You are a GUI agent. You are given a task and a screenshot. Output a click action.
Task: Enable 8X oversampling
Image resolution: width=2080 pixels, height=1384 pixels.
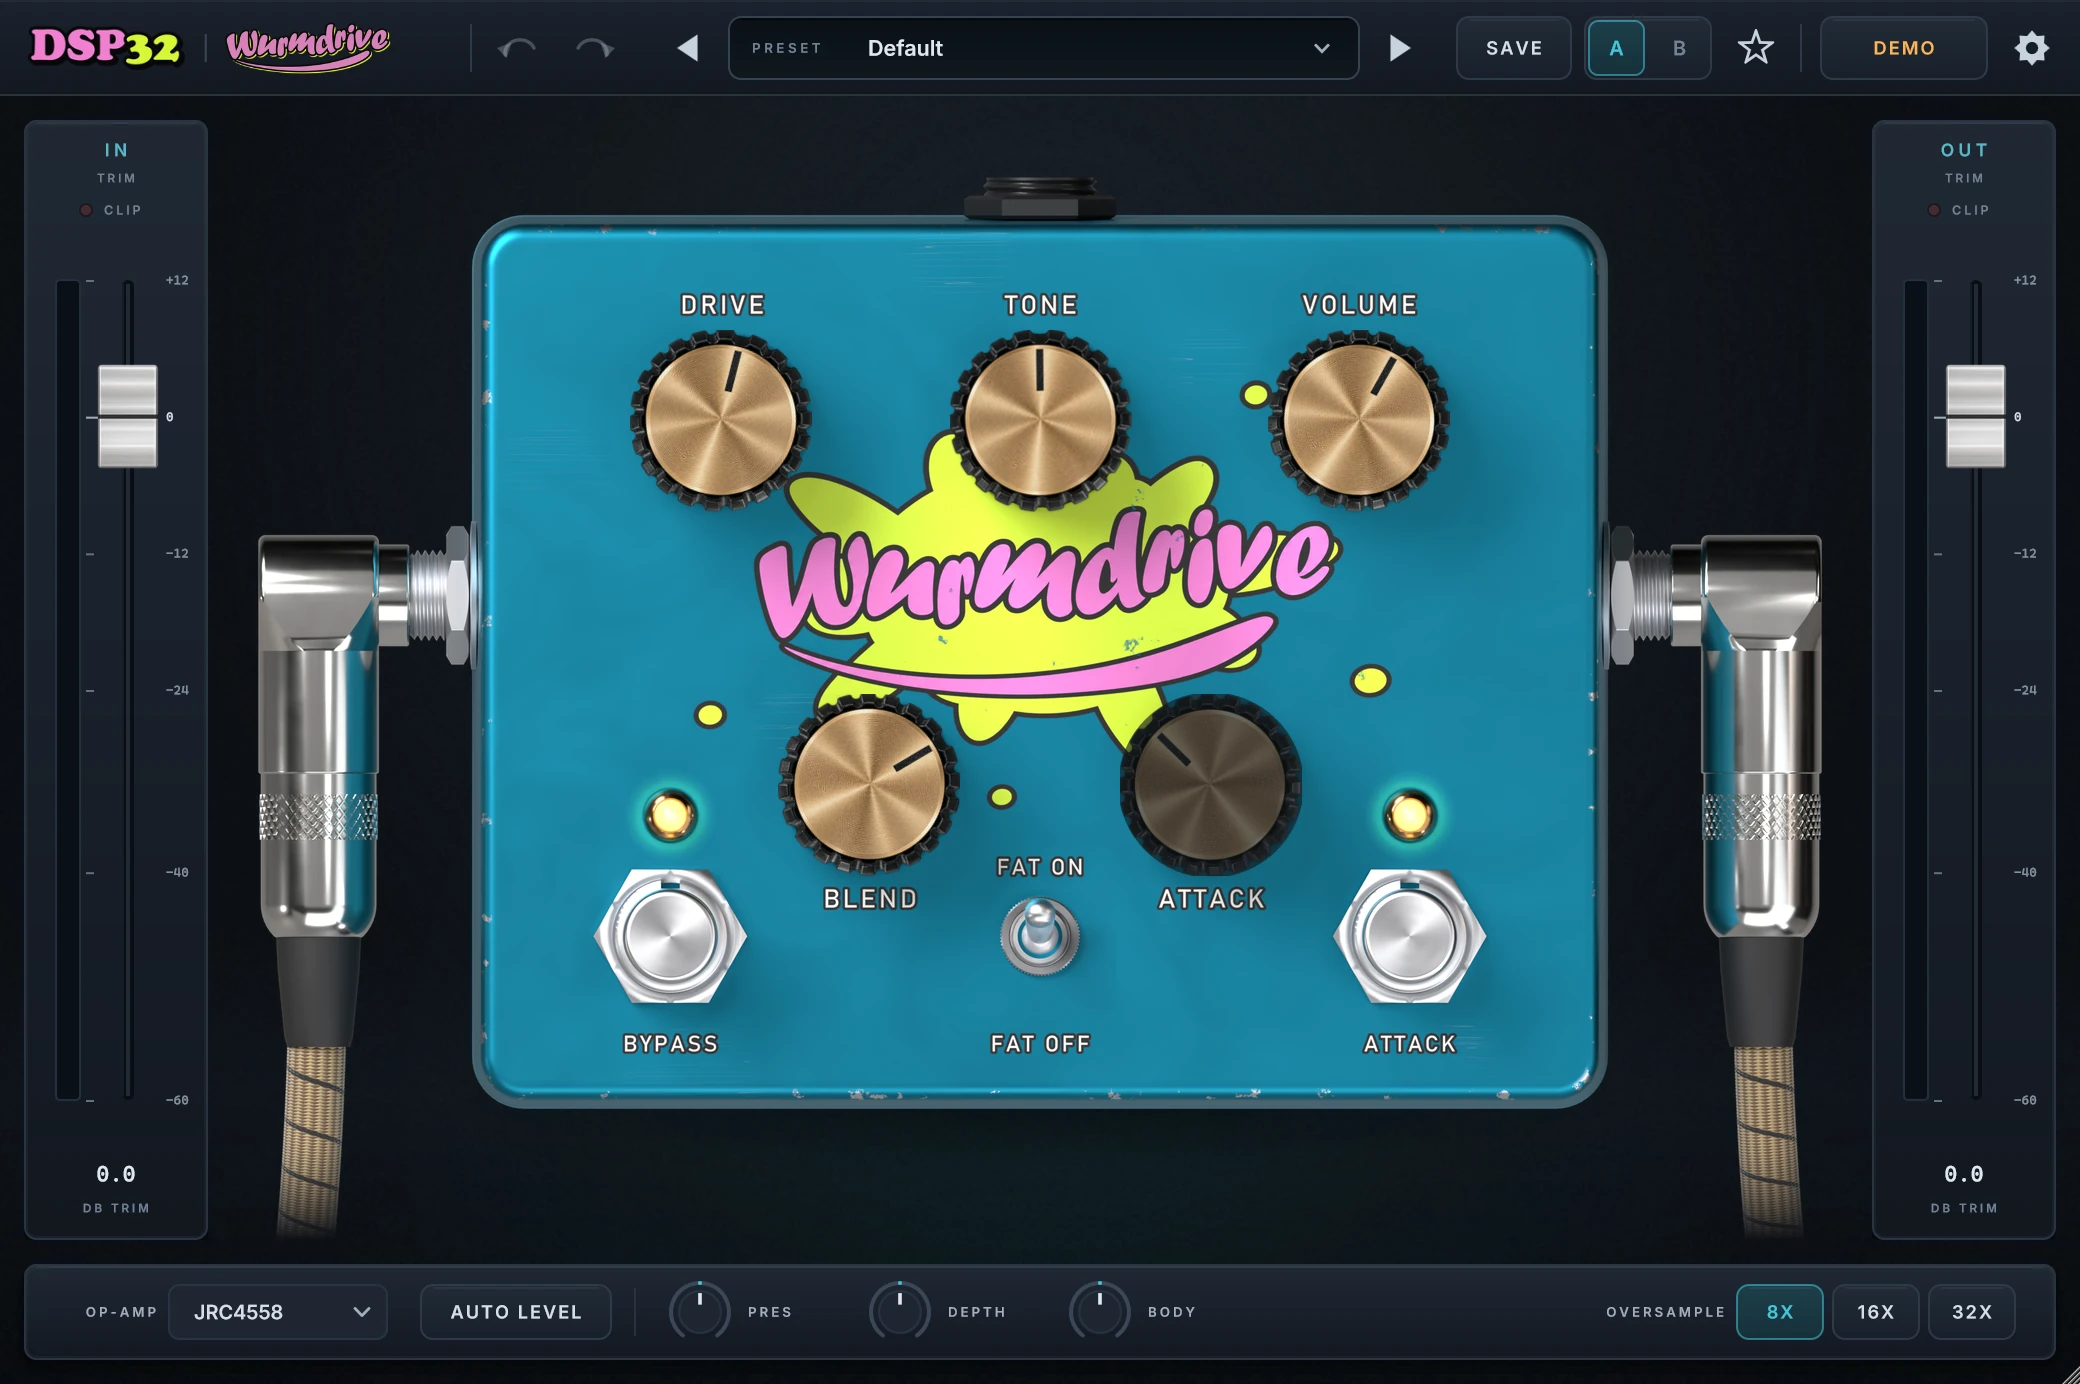(x=1780, y=1312)
